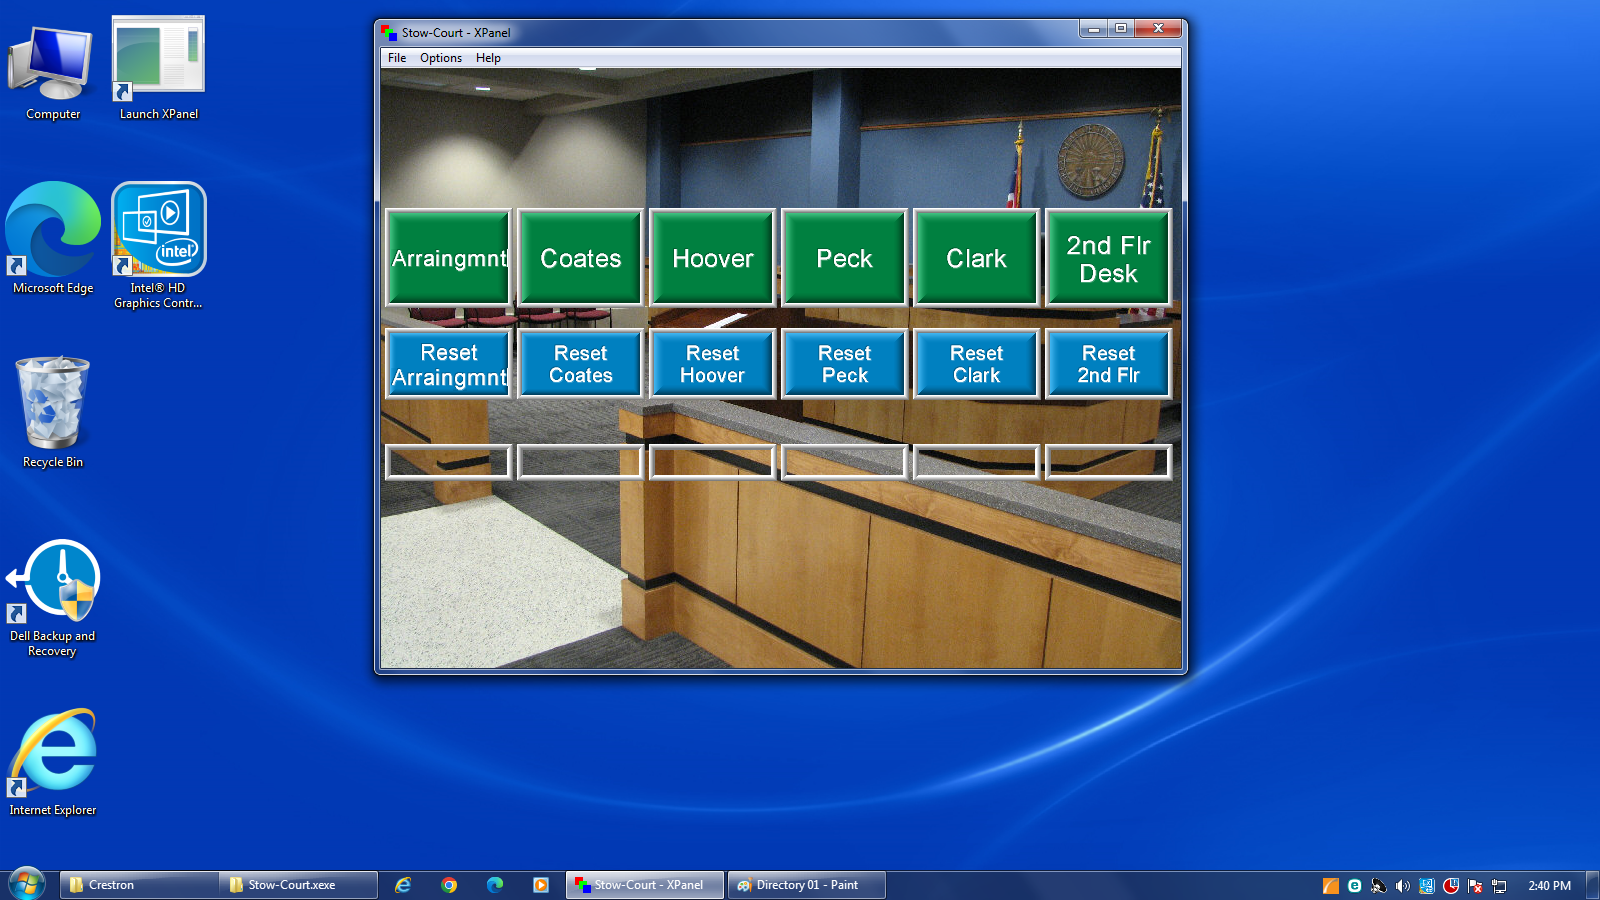Click the satellite dish tray icon
The image size is (1600, 900).
pos(1379,885)
